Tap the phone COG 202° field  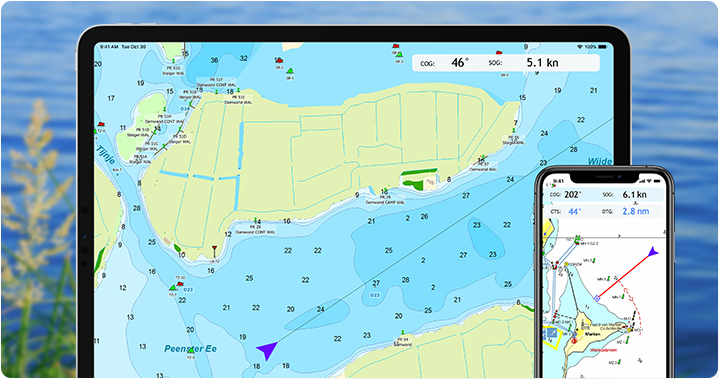[x=565, y=195]
